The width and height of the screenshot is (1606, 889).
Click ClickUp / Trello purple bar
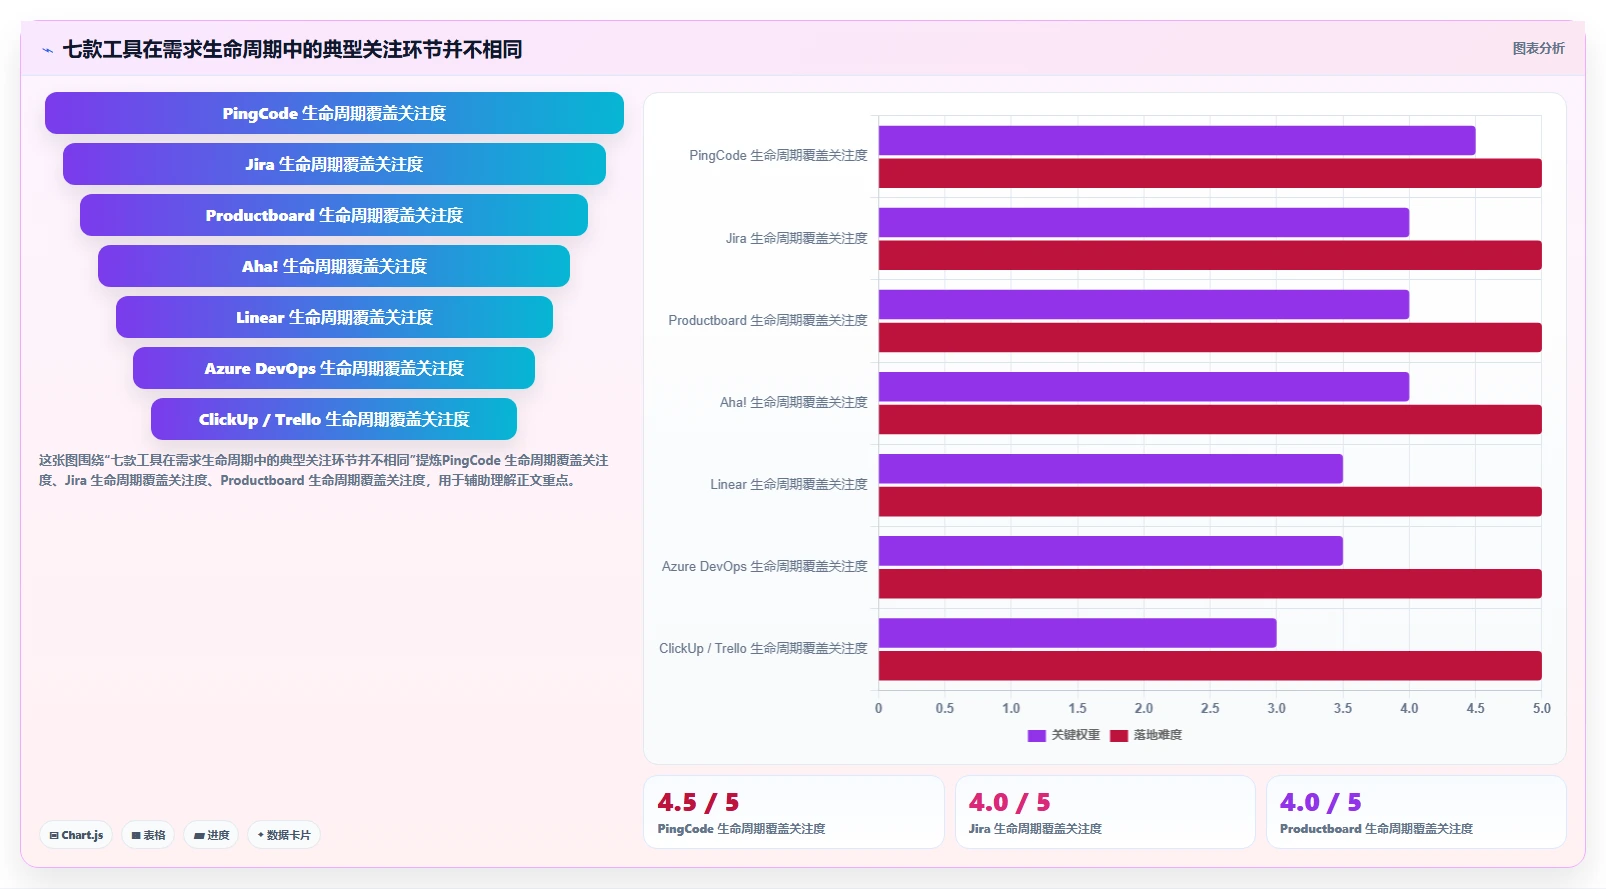point(1078,633)
